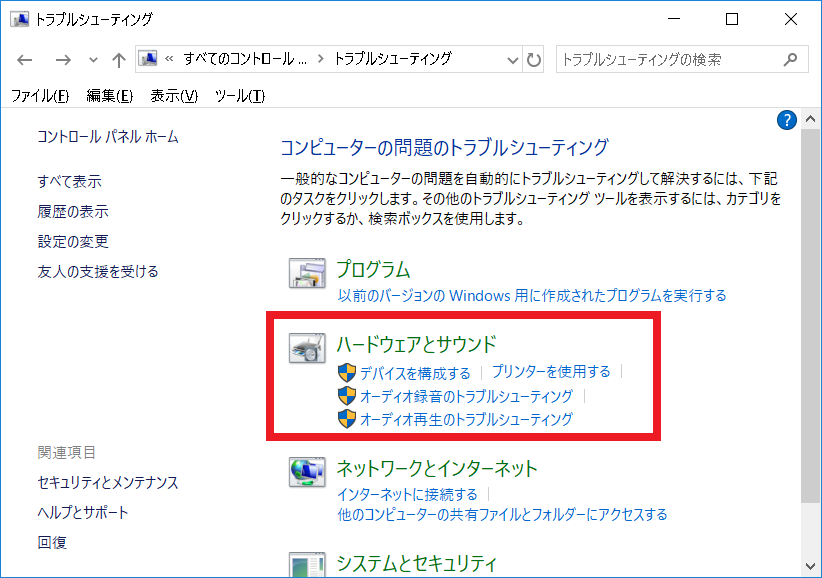Open the ファイル(F) menu
Screen dimensions: 822x578
40,96
